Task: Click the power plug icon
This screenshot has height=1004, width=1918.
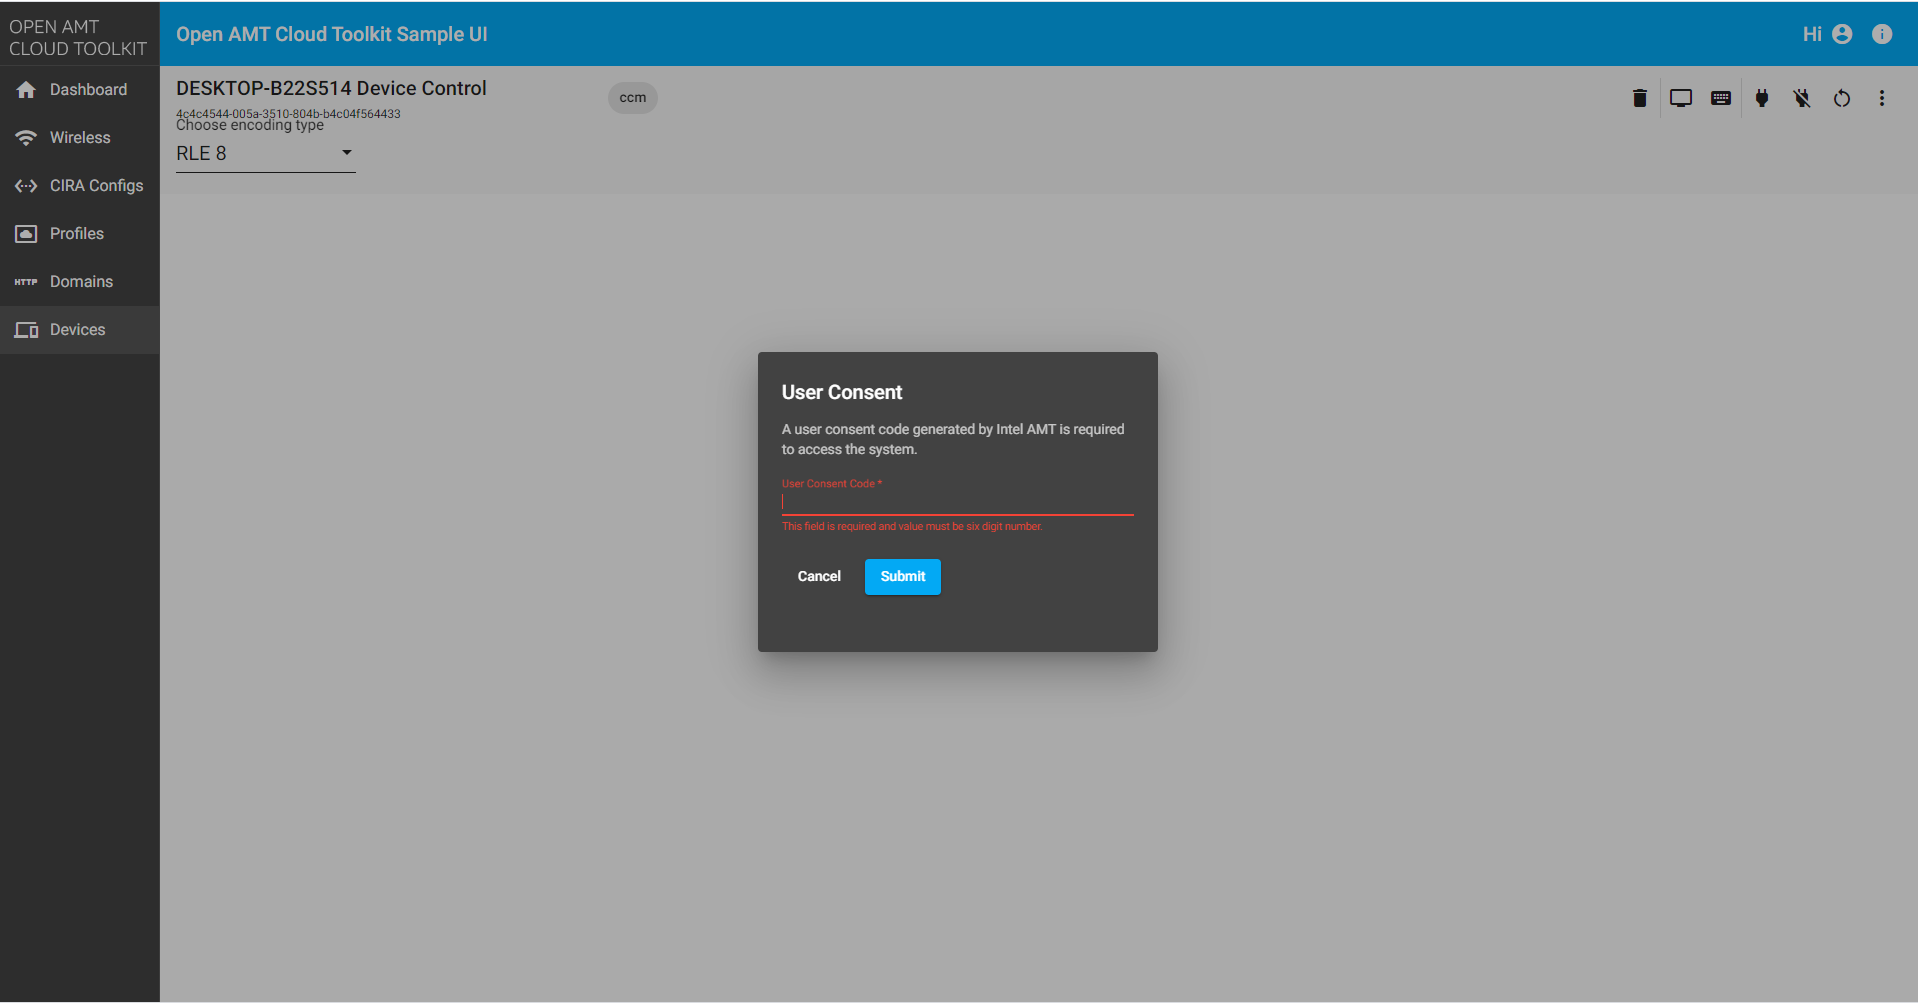Action: coord(1762,98)
